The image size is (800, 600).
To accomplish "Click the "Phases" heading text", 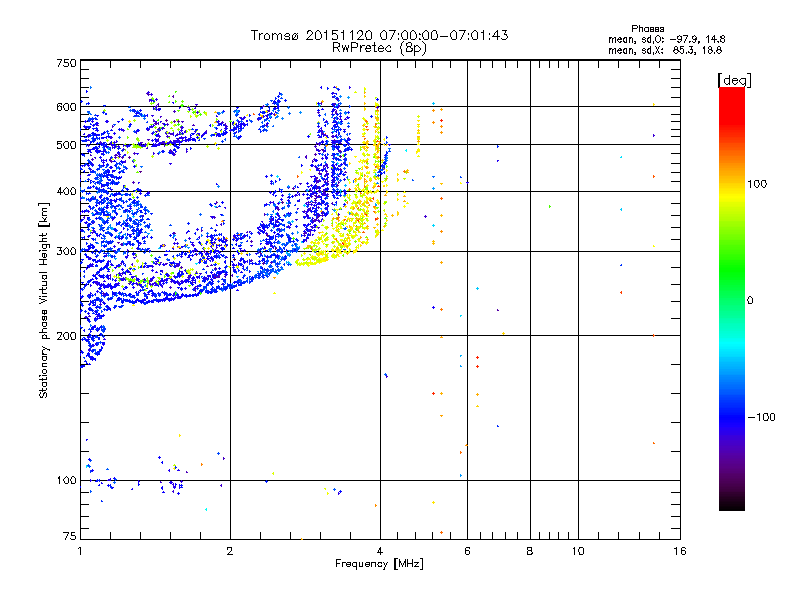I will pos(647,29).
